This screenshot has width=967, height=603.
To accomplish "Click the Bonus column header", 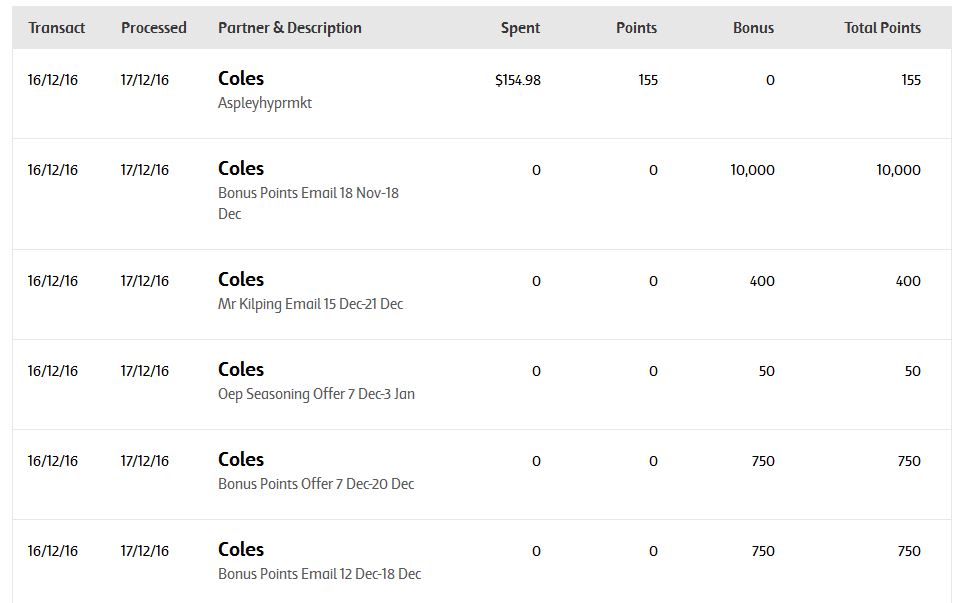I will point(753,28).
